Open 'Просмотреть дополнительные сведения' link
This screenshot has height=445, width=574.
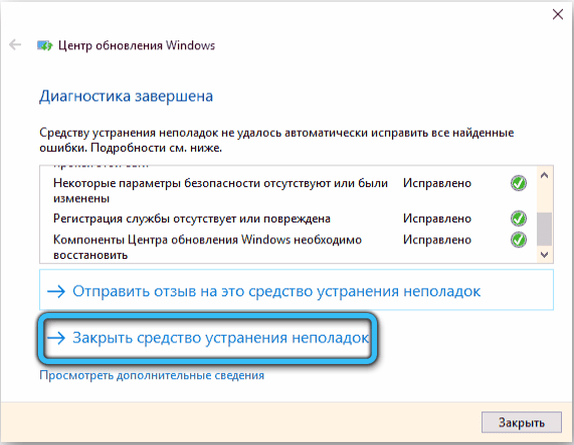pos(152,375)
